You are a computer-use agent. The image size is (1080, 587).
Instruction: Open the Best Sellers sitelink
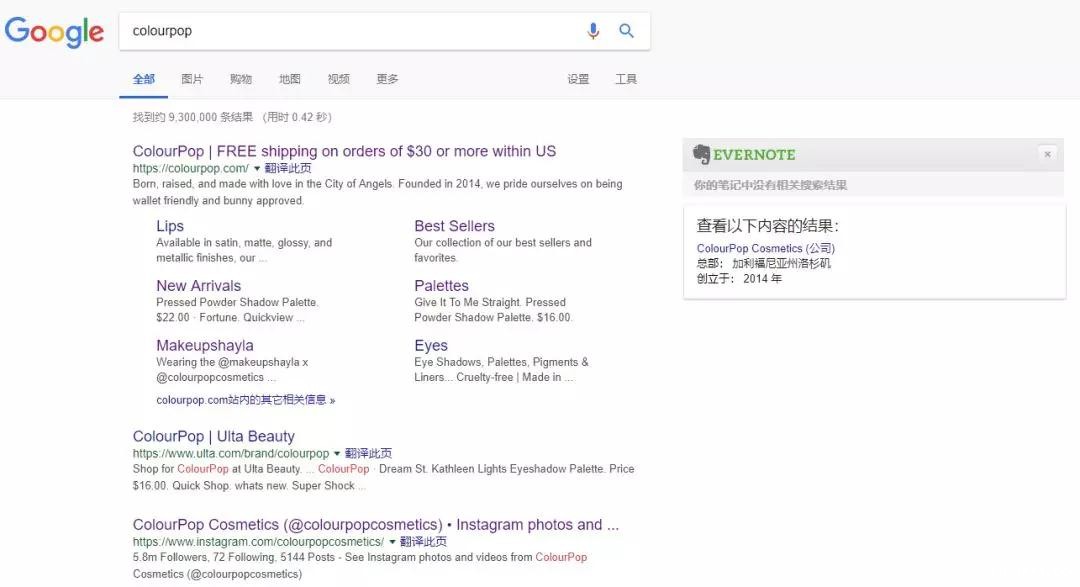point(454,226)
